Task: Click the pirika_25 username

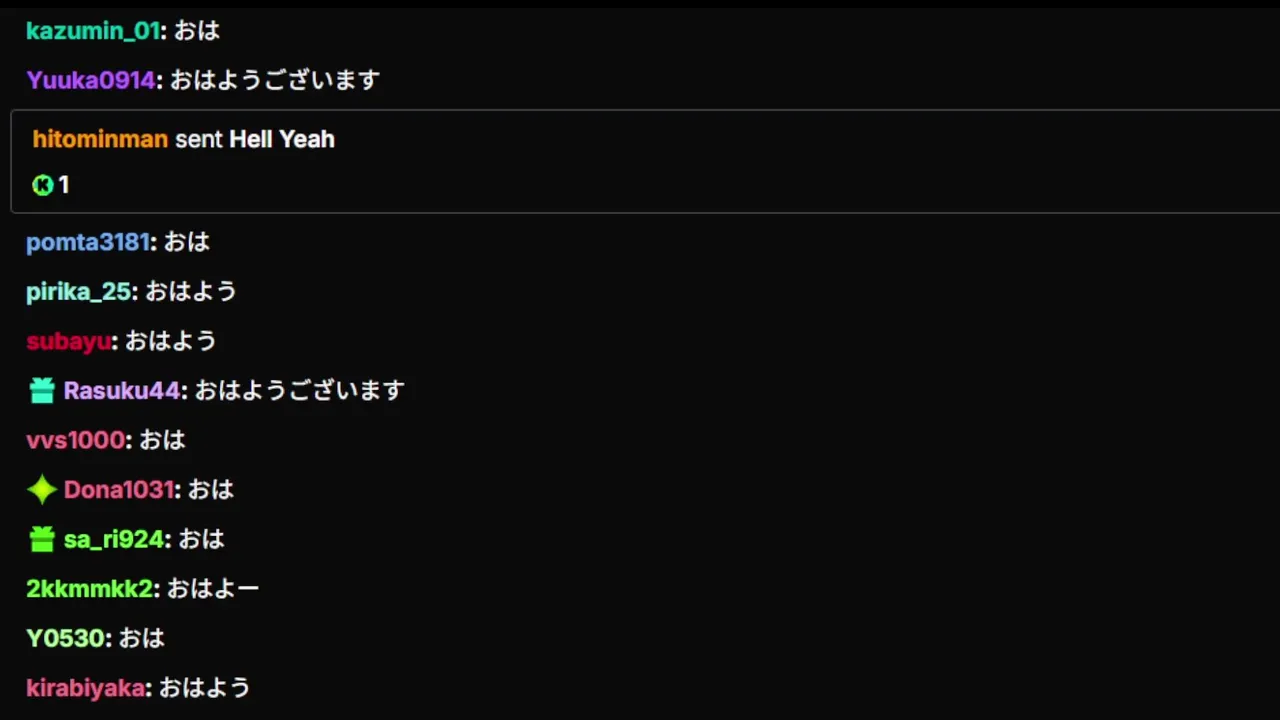Action: (79, 292)
